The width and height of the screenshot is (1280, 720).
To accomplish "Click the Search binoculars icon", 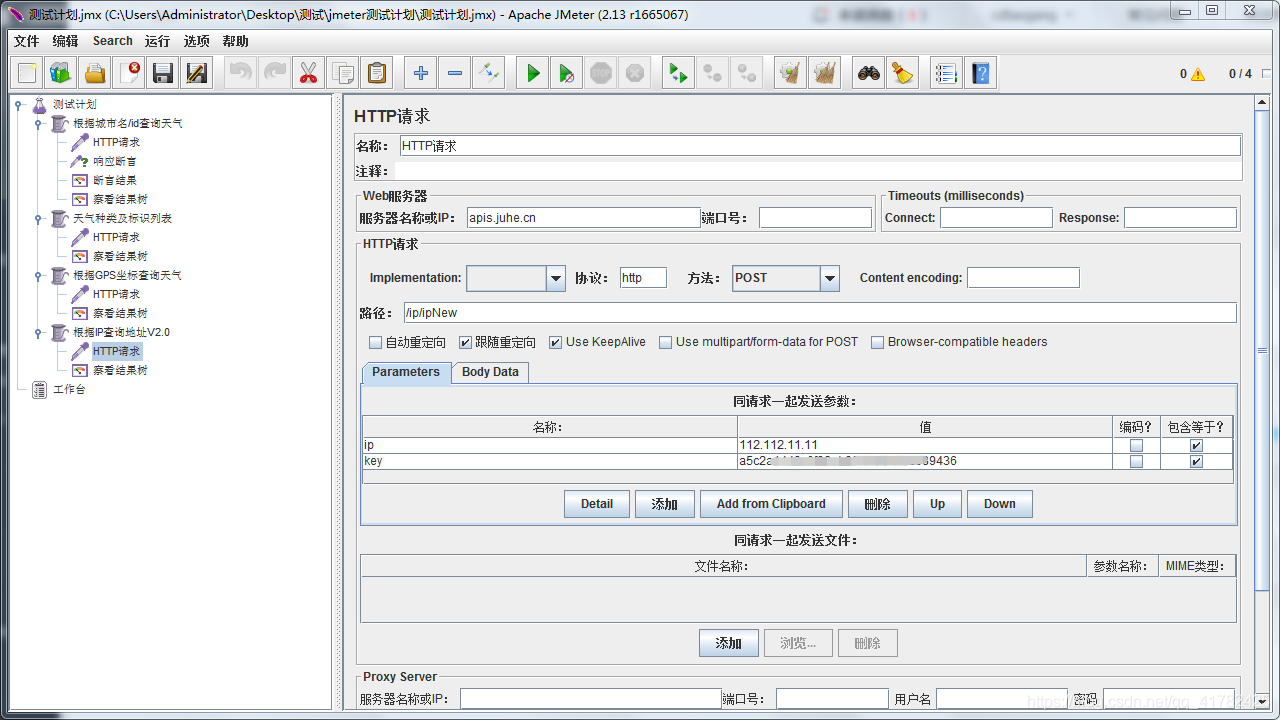I will 869,73.
